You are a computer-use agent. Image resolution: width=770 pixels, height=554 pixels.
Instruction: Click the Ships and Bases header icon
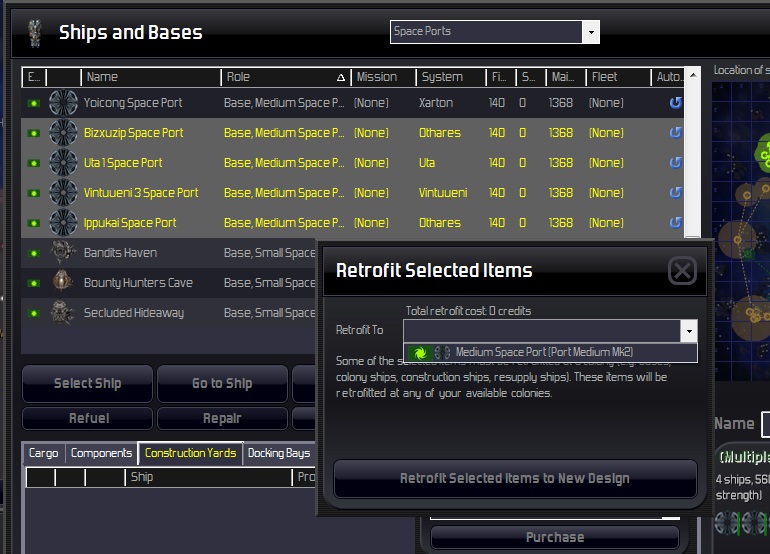[x=35, y=33]
